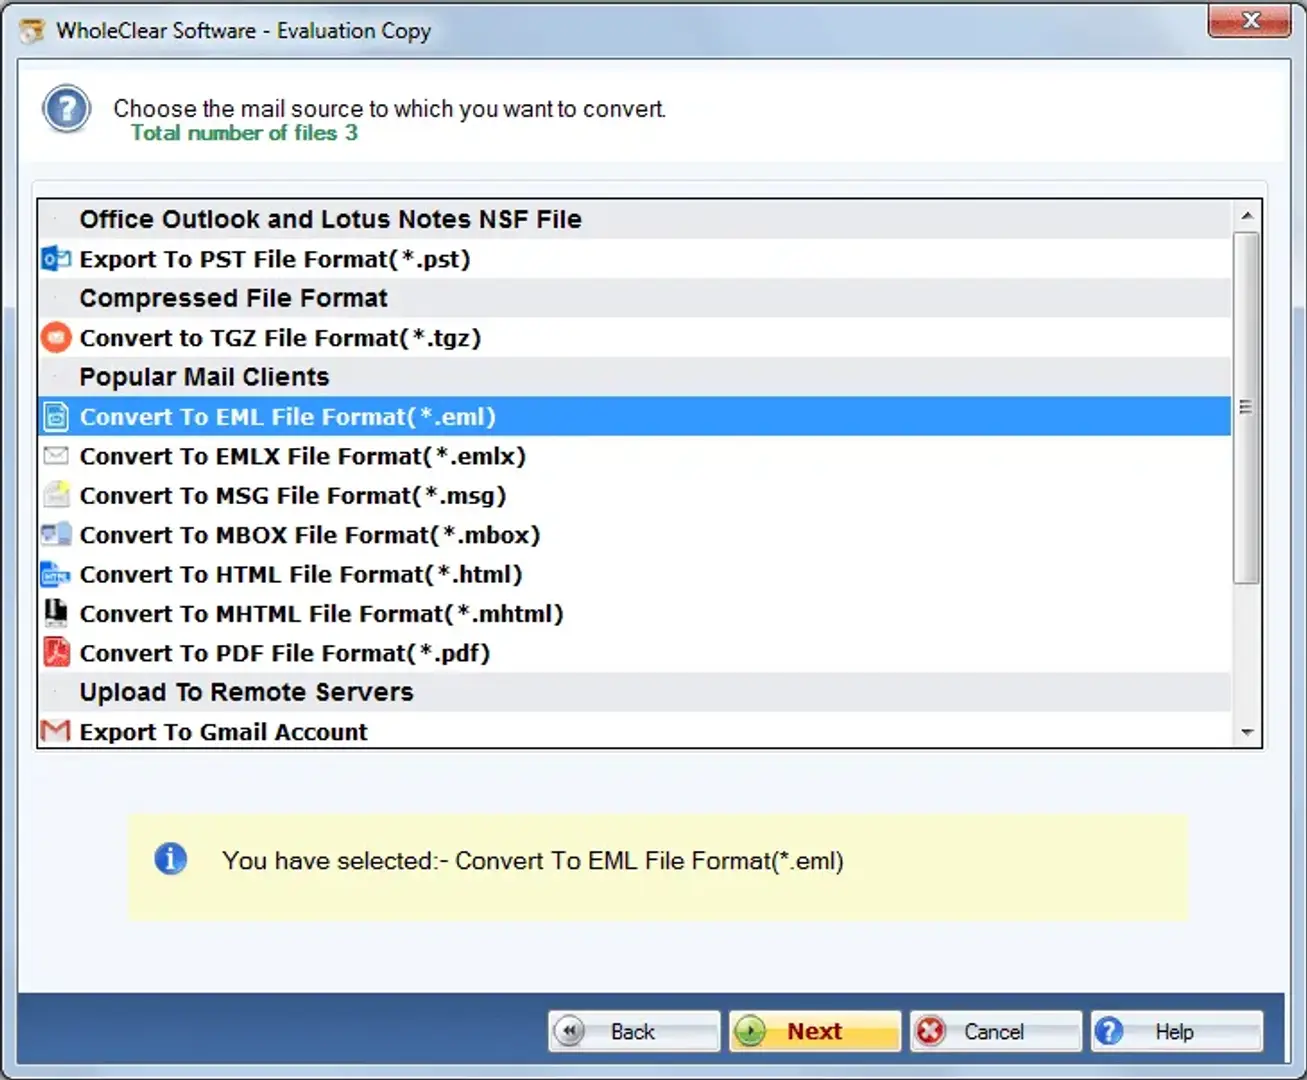This screenshot has height=1080, width=1307.
Task: Select Convert To EML File Format entry
Action: click(287, 417)
